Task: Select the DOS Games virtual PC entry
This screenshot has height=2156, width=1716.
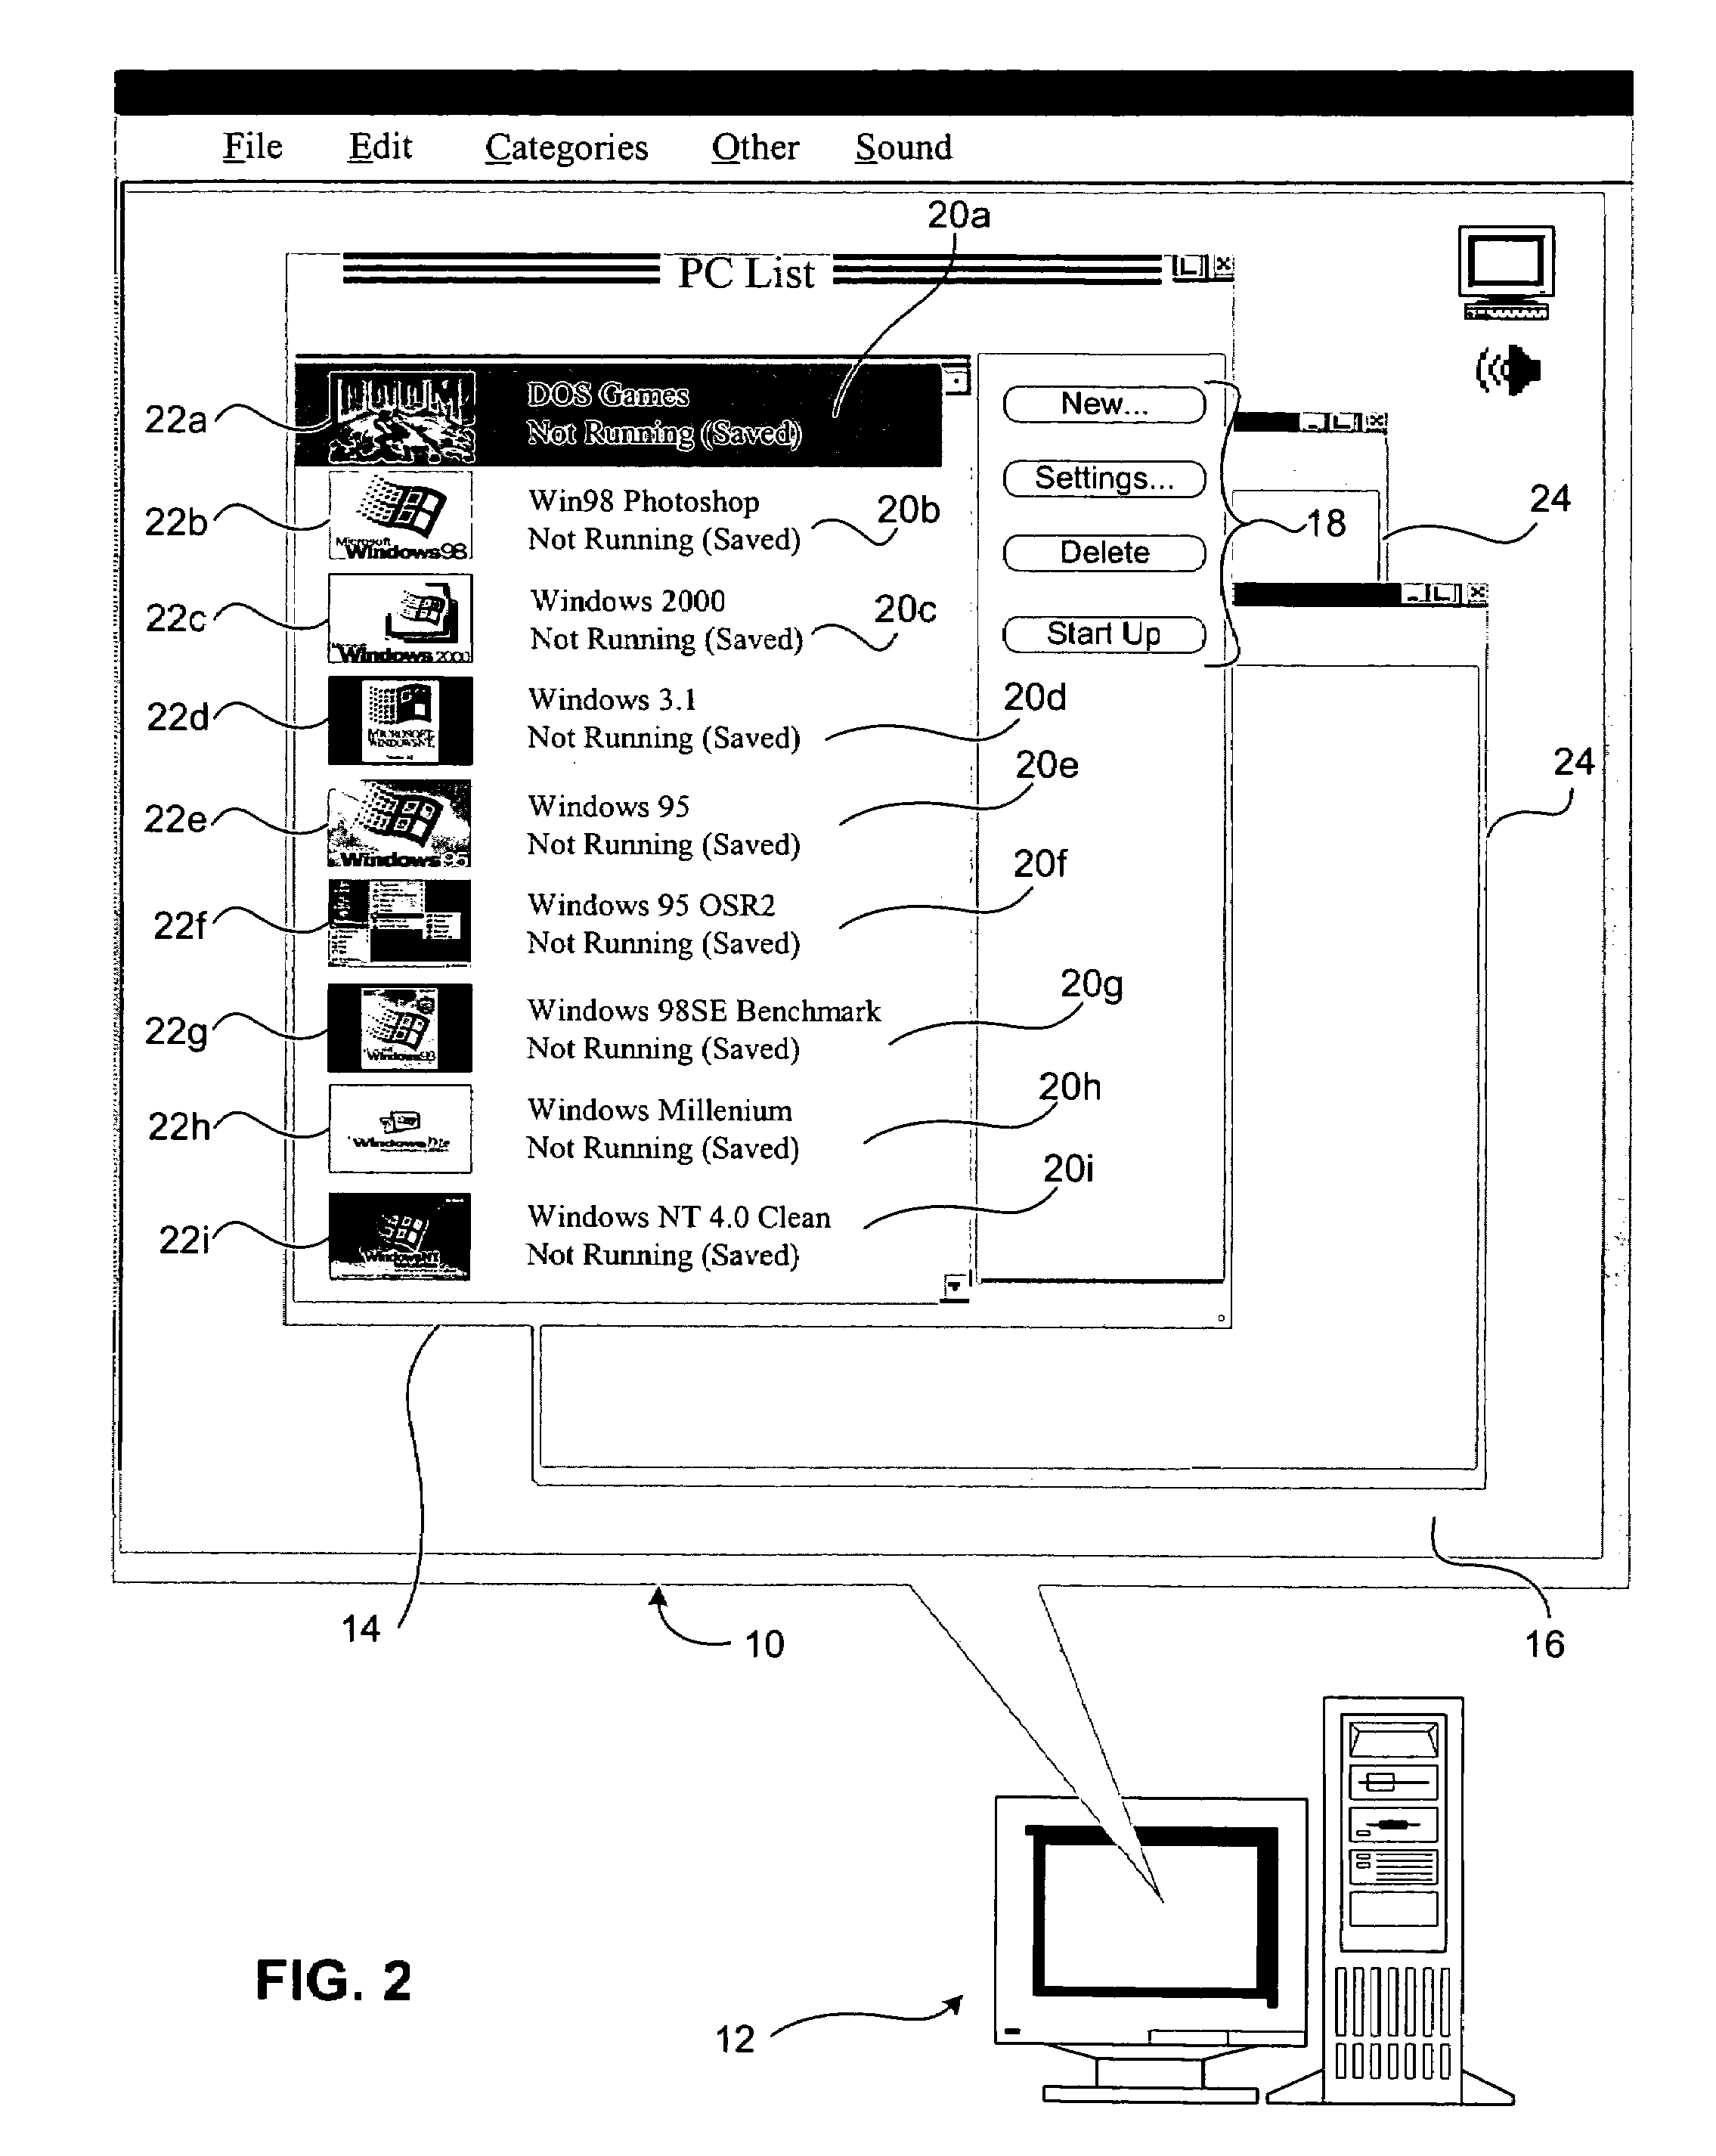Action: [x=596, y=386]
